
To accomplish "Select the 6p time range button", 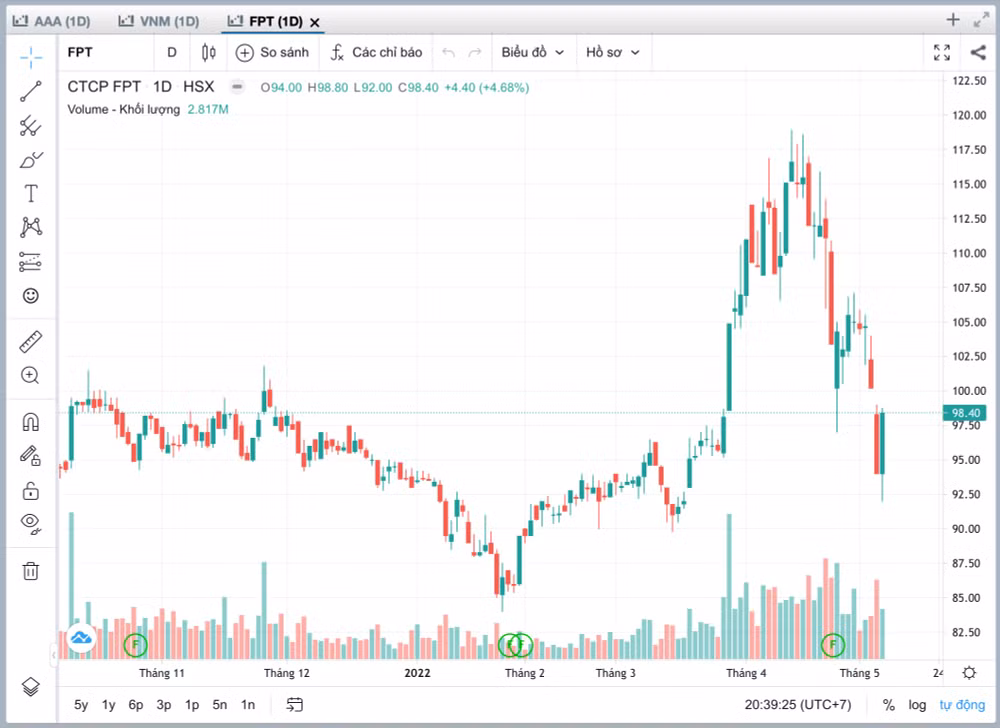I will click(x=135, y=704).
